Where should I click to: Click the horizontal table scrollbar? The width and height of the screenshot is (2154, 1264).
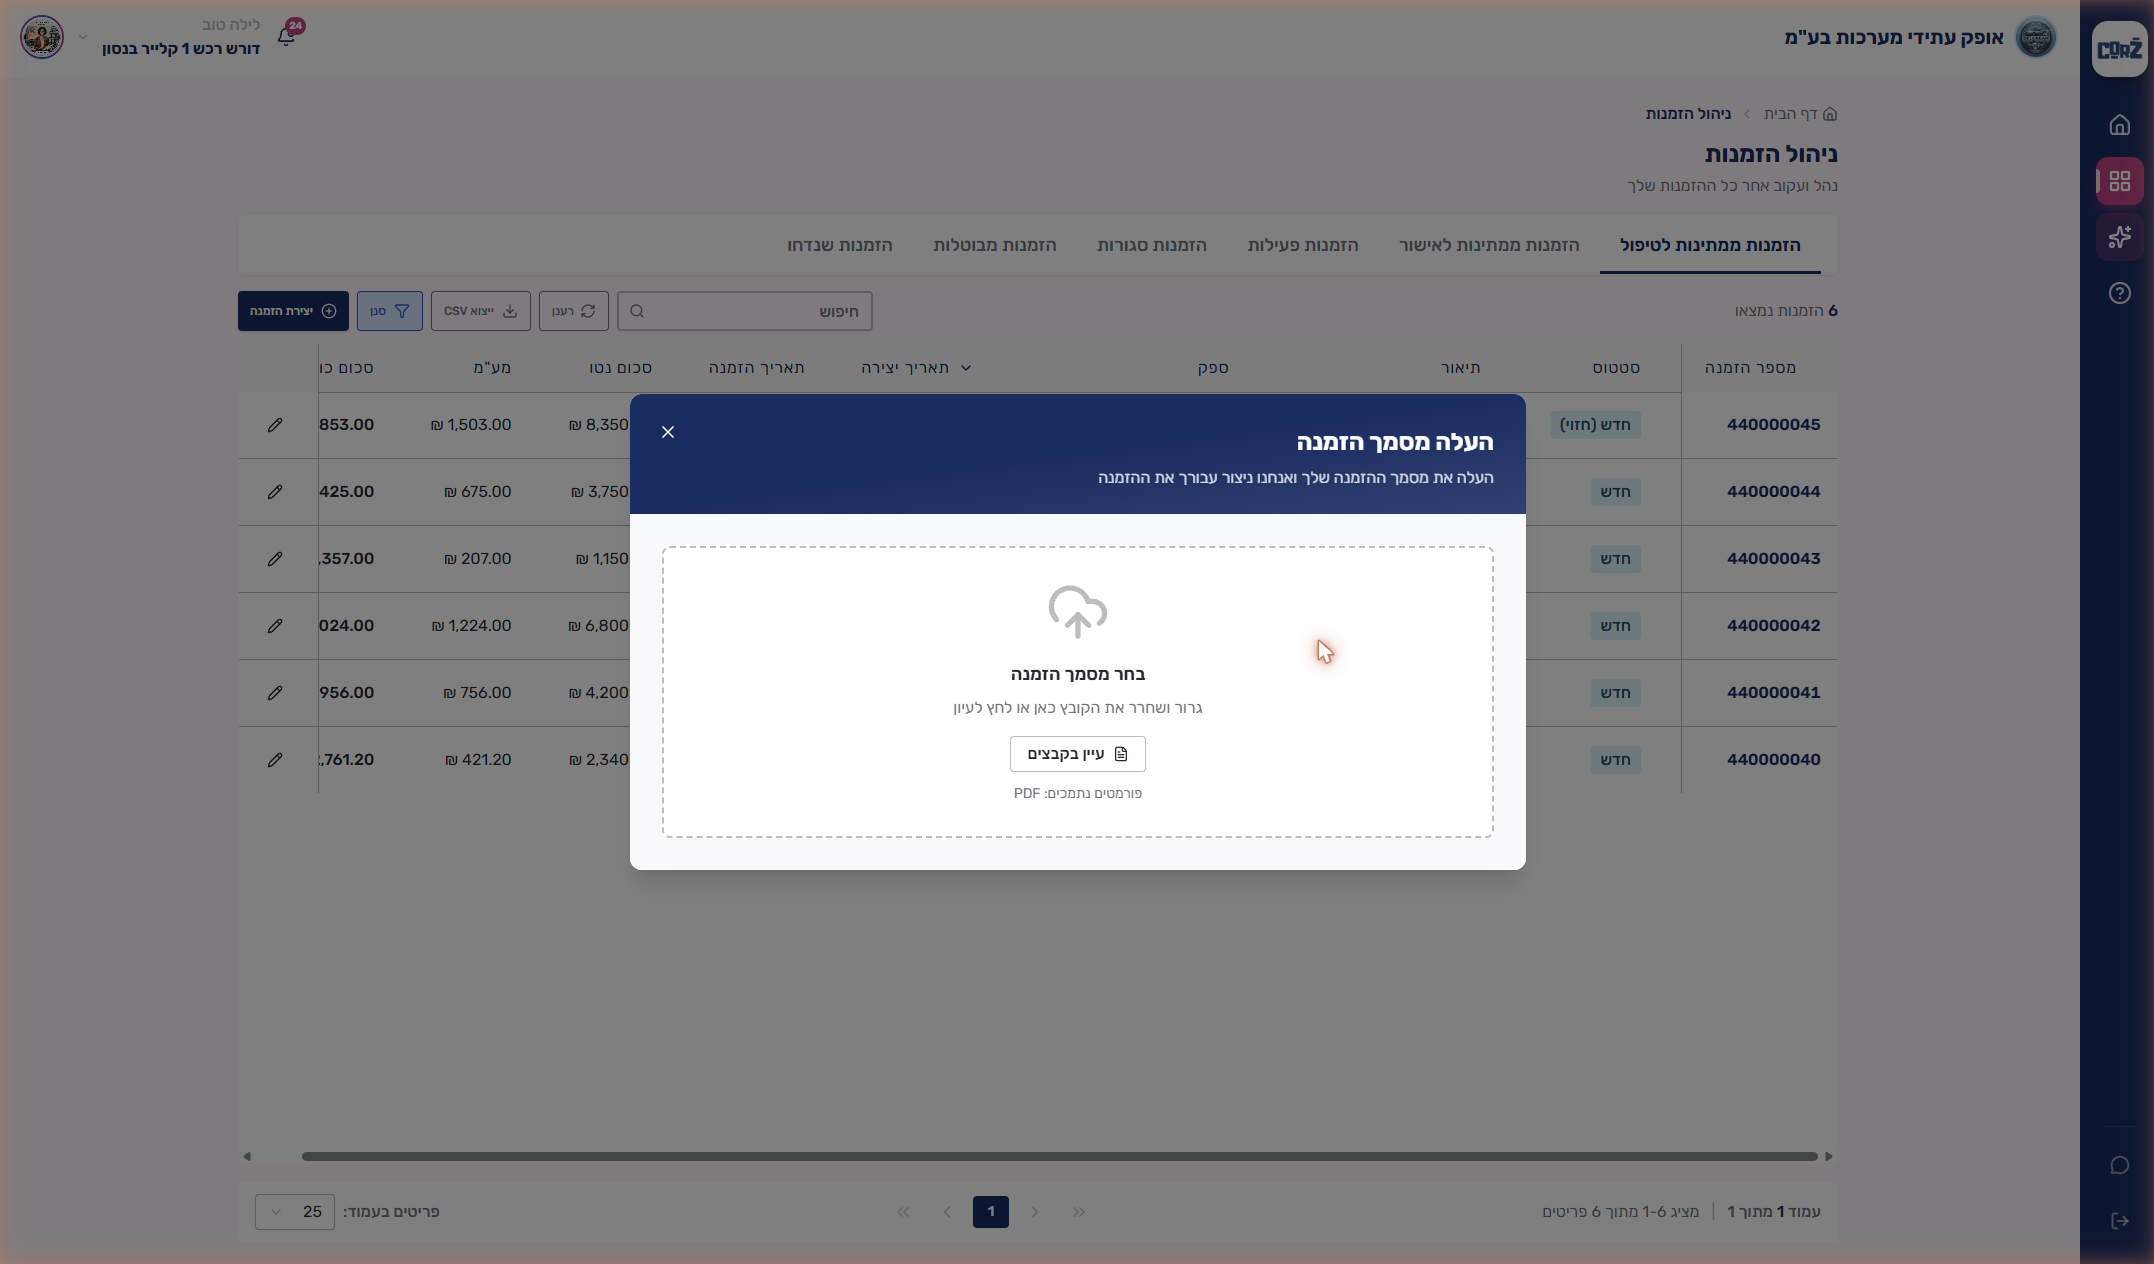coord(1060,1156)
